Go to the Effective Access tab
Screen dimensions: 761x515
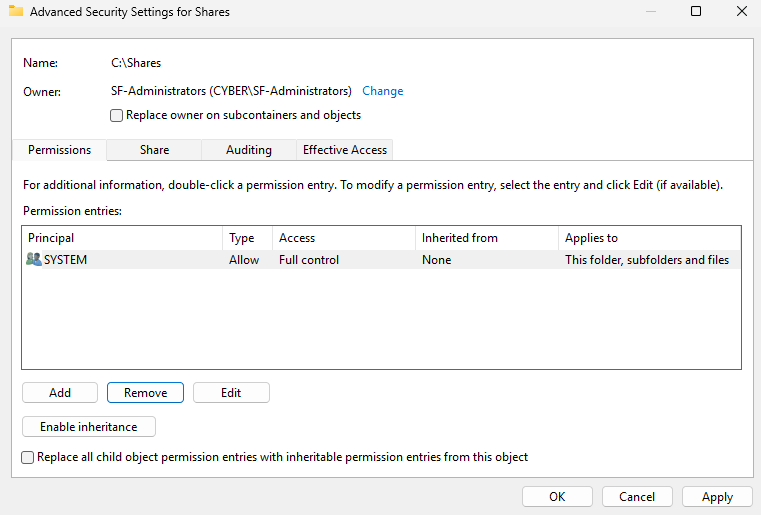344,150
